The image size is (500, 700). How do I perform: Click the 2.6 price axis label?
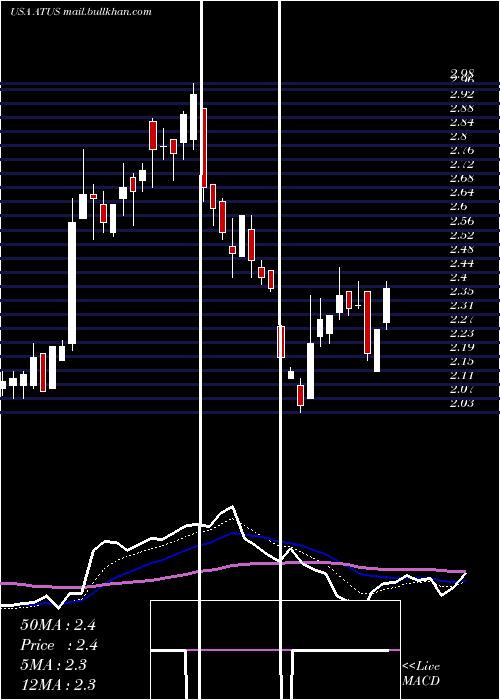pyautogui.click(x=459, y=206)
